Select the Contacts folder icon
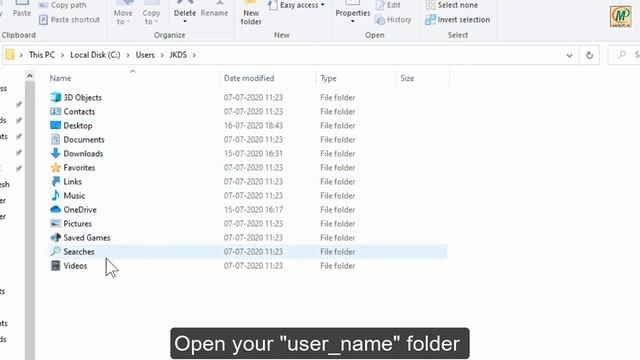The width and height of the screenshot is (640, 360). (56, 111)
